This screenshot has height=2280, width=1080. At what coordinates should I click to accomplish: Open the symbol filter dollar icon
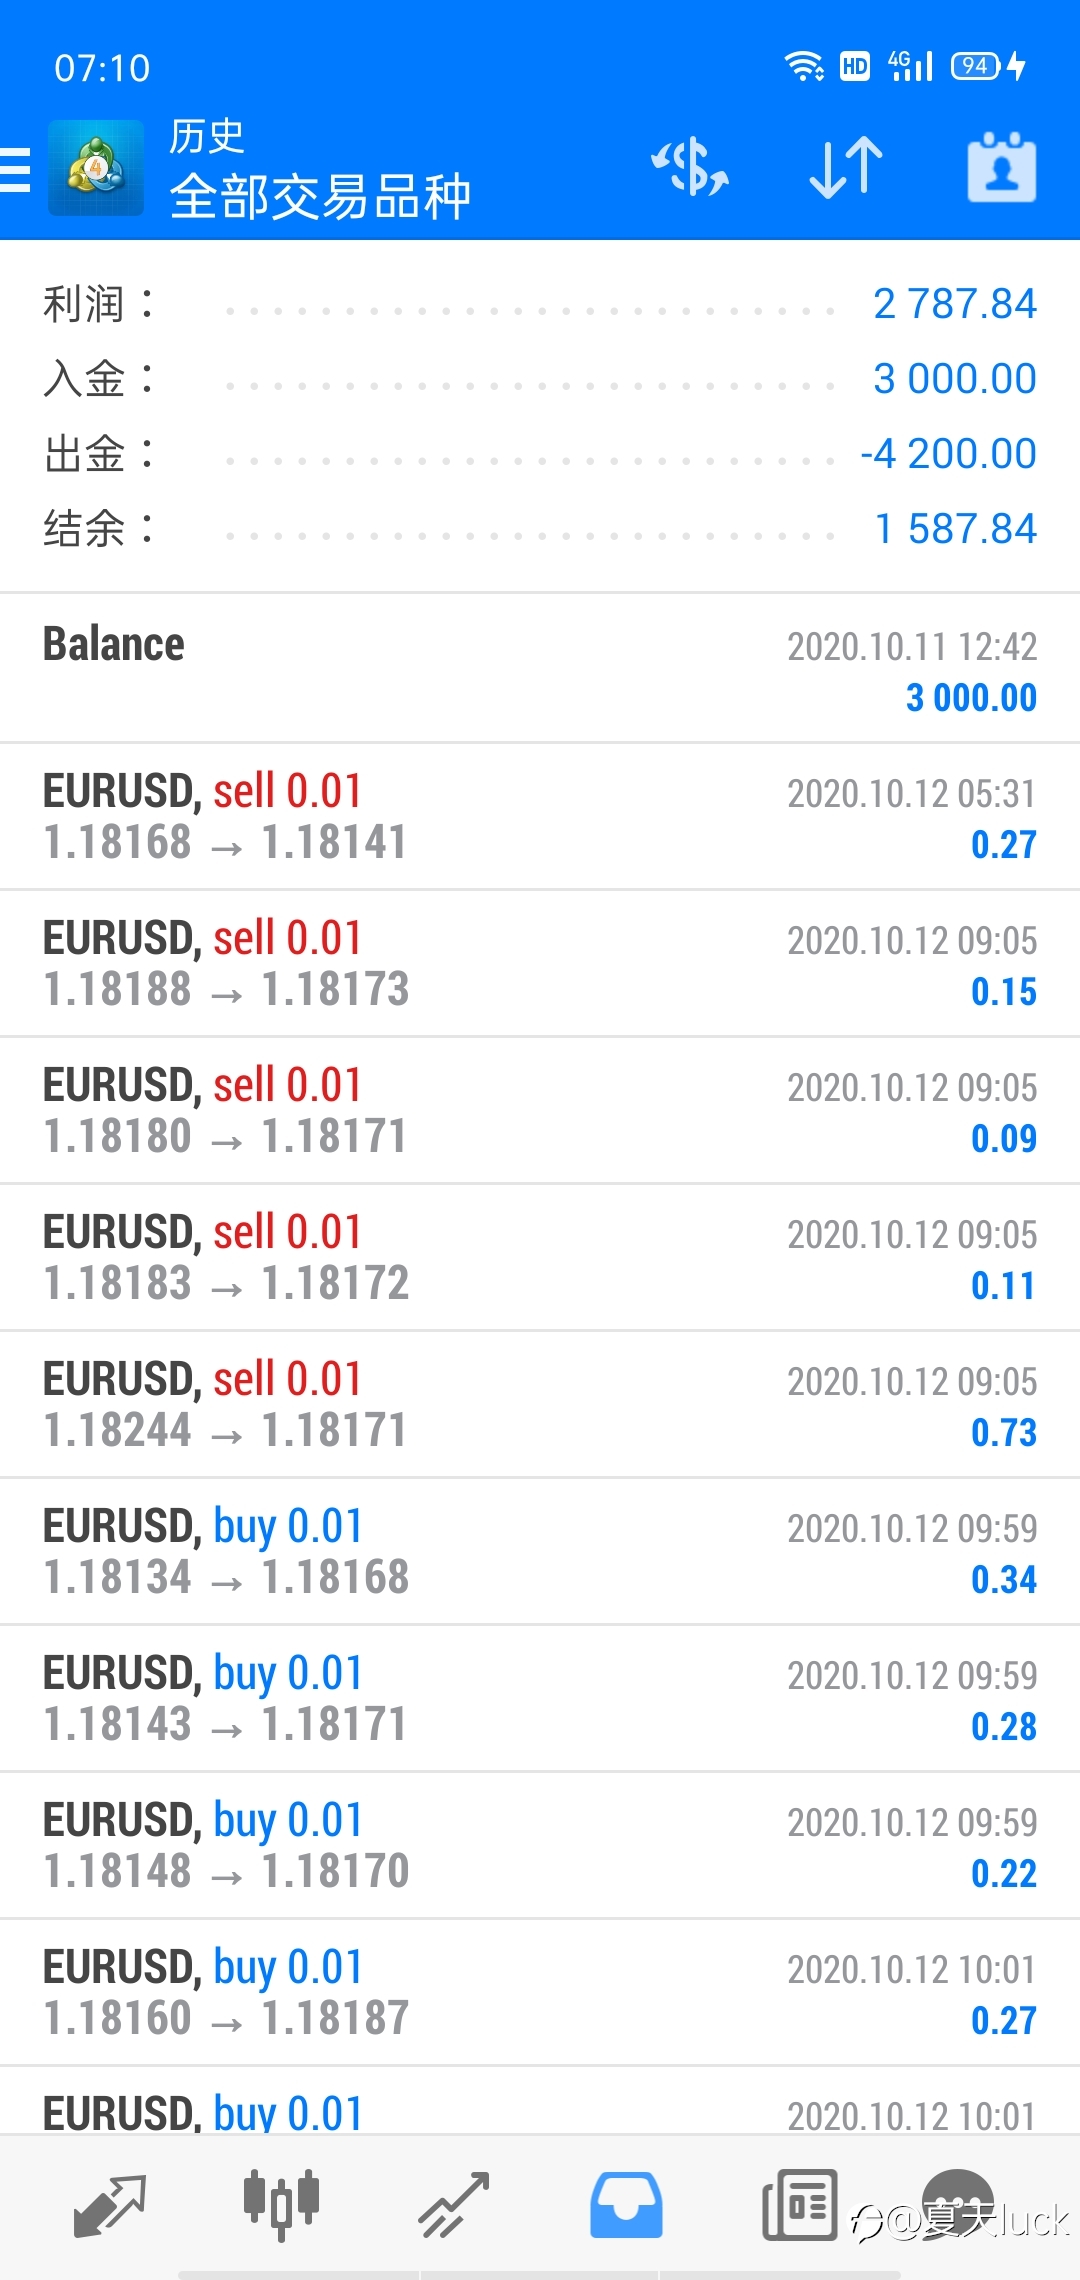coord(690,167)
